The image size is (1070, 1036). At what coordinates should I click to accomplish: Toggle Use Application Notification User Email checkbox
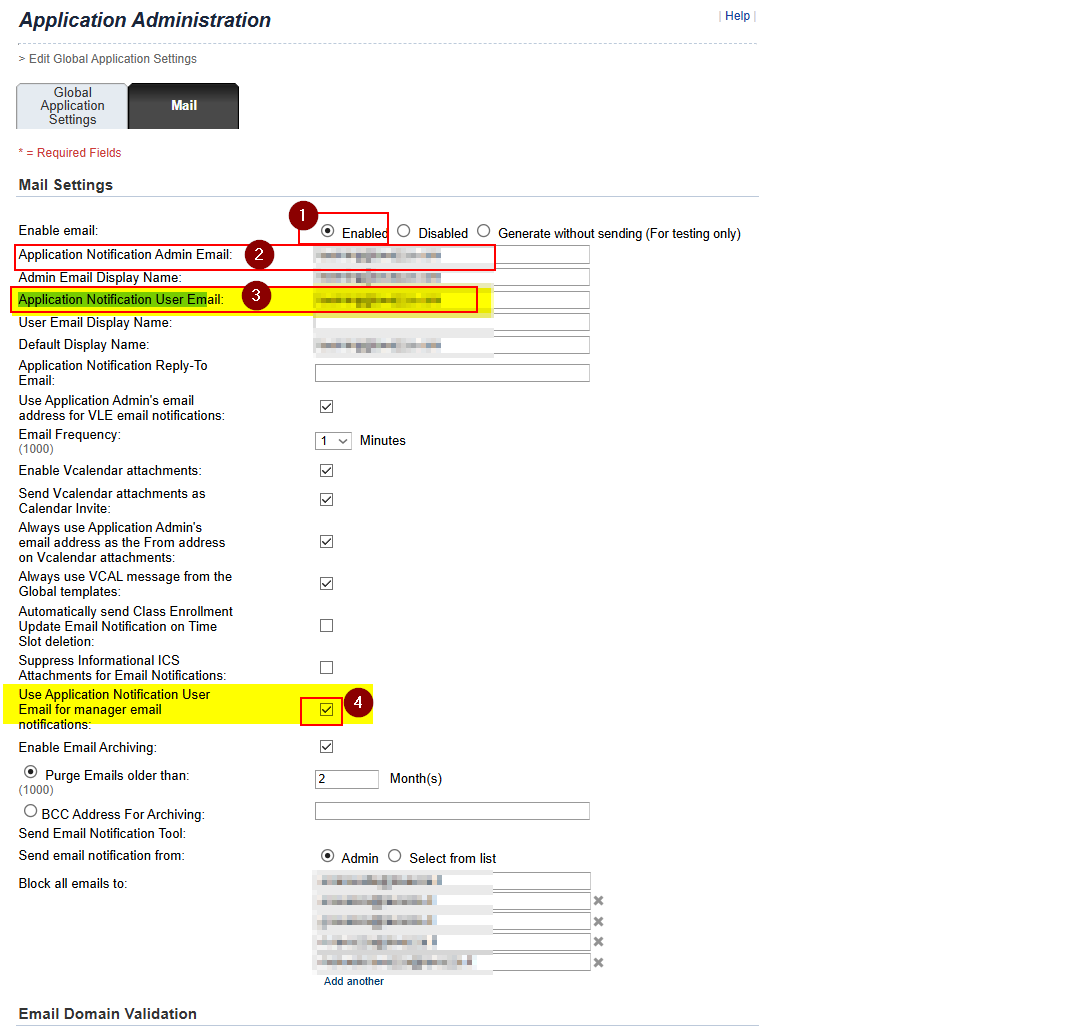(326, 710)
